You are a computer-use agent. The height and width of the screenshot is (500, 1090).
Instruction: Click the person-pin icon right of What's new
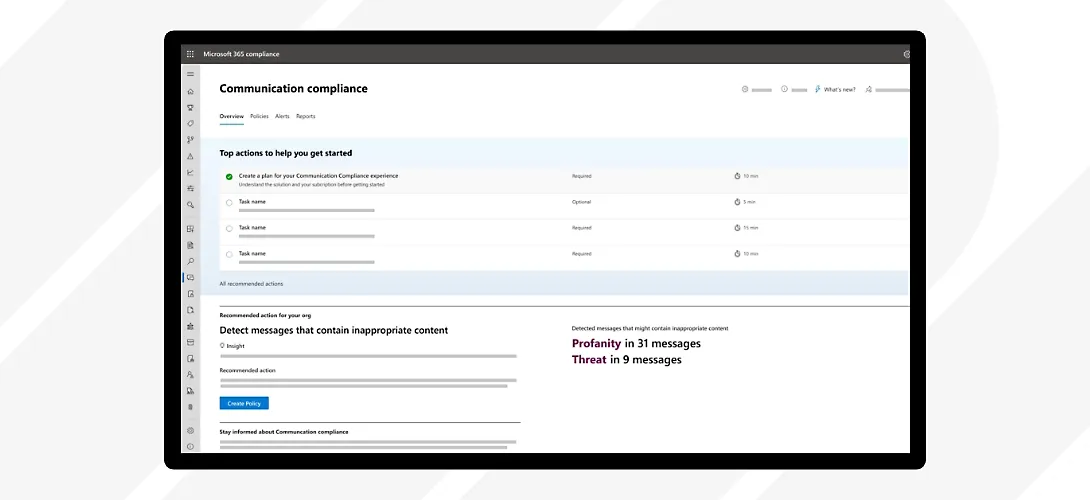tap(868, 89)
